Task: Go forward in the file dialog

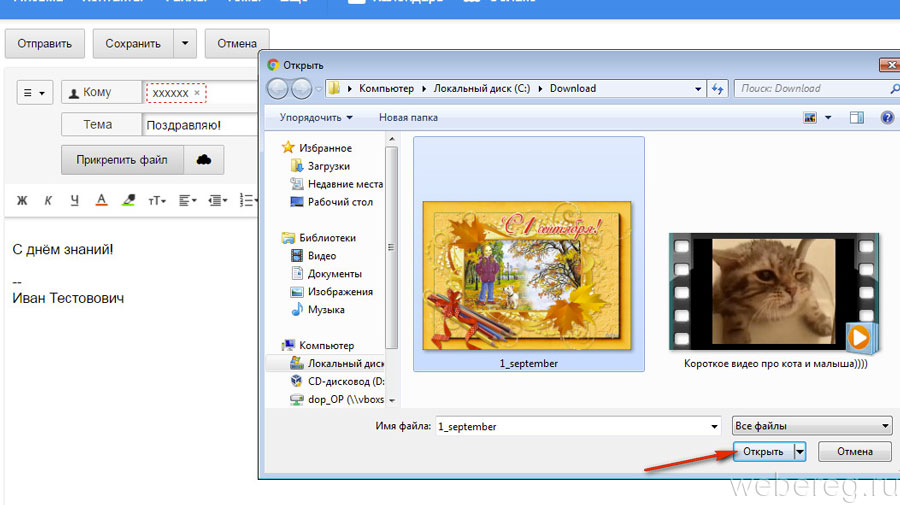Action: point(301,88)
